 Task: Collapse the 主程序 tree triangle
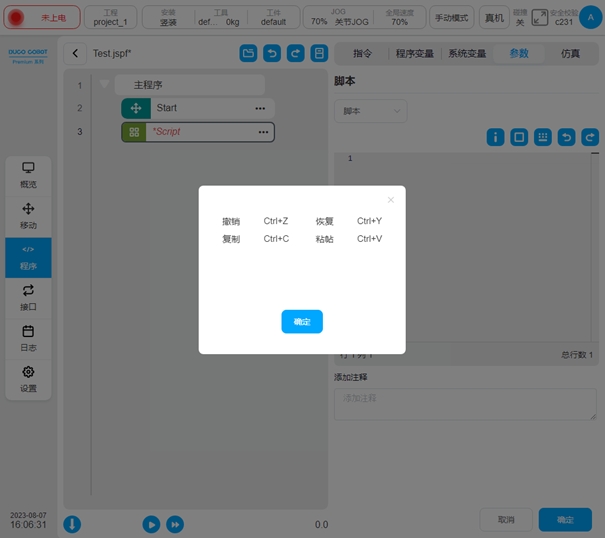point(104,85)
